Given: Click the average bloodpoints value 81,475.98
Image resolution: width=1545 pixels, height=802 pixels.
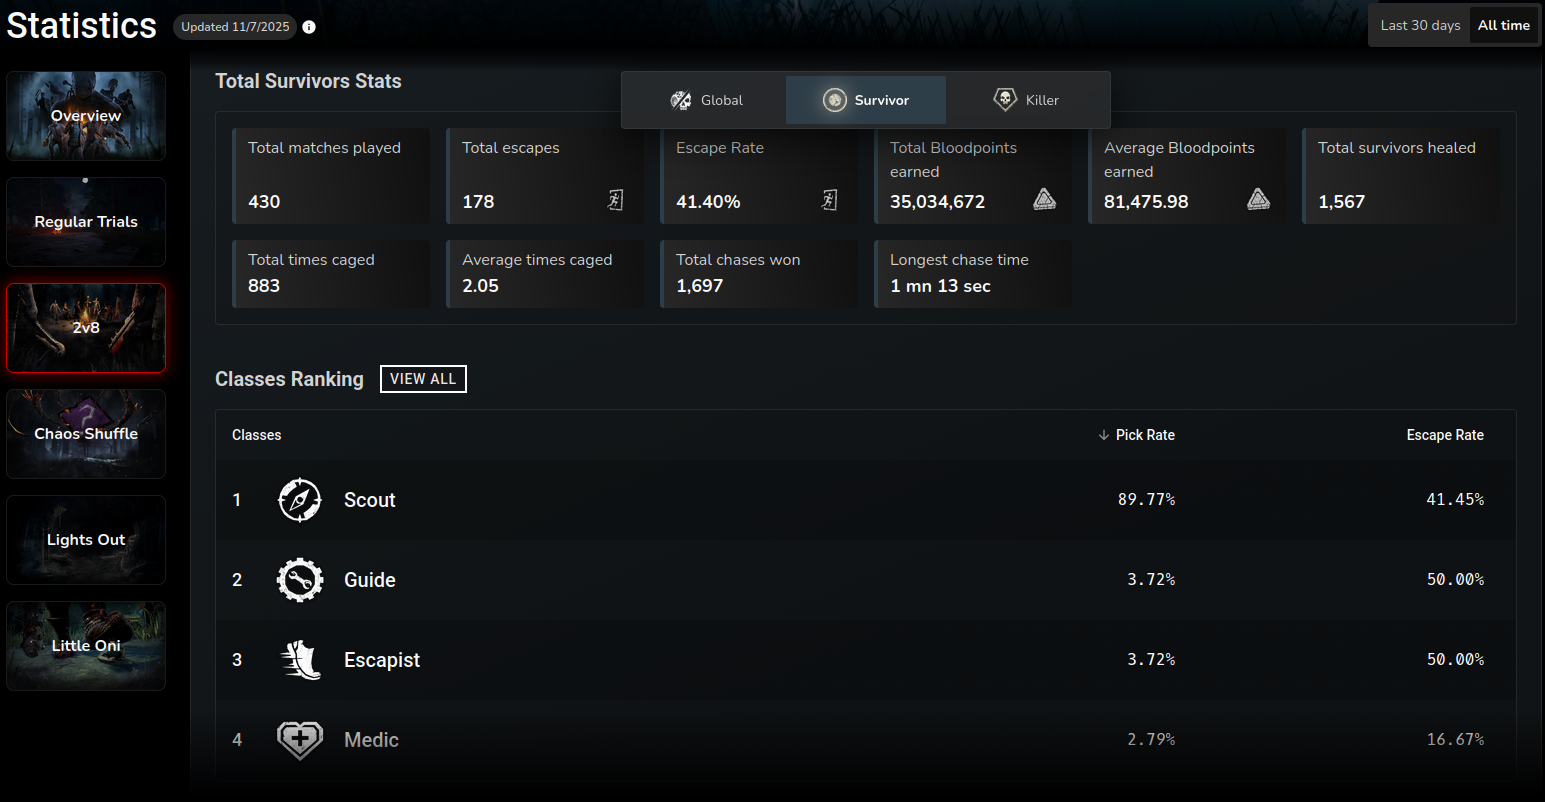Looking at the screenshot, I should tap(1146, 202).
